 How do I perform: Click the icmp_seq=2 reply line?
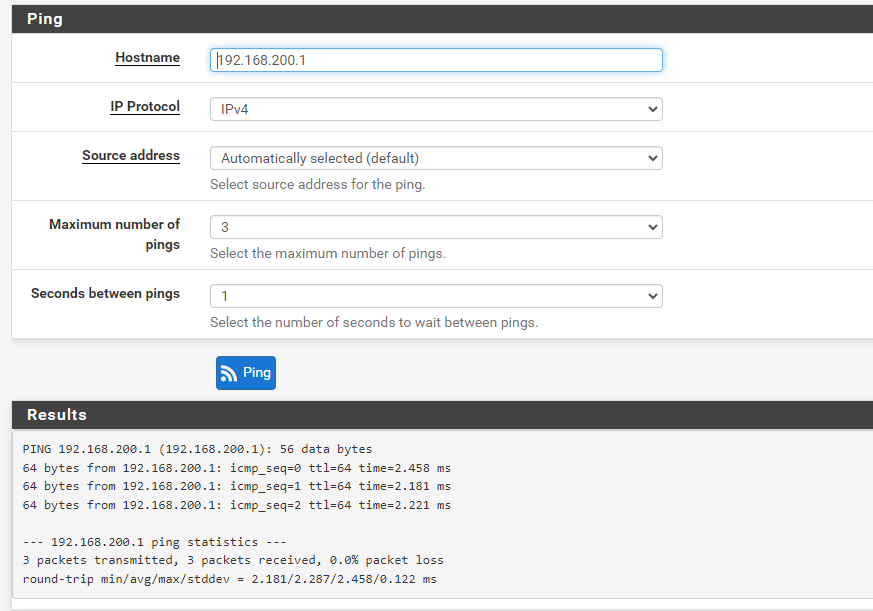click(236, 505)
